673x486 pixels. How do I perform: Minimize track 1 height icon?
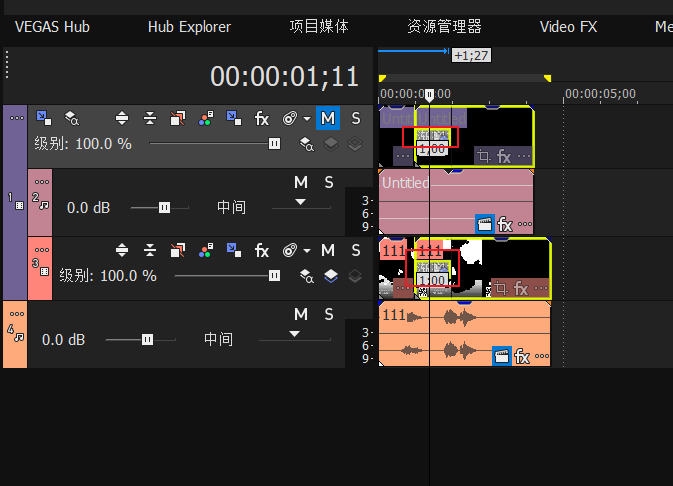click(x=150, y=118)
